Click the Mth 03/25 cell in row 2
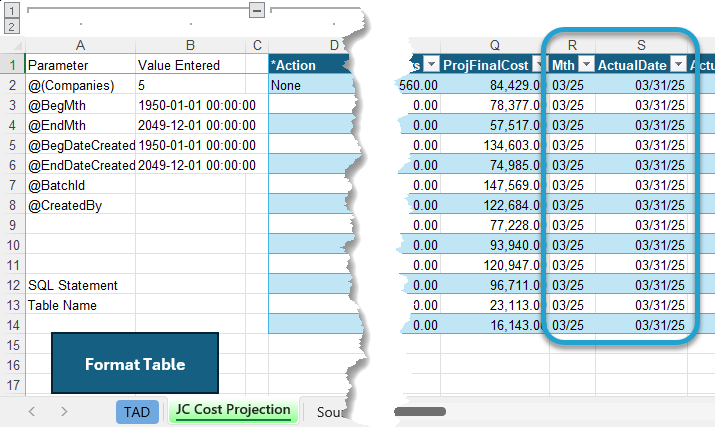 [x=572, y=85]
